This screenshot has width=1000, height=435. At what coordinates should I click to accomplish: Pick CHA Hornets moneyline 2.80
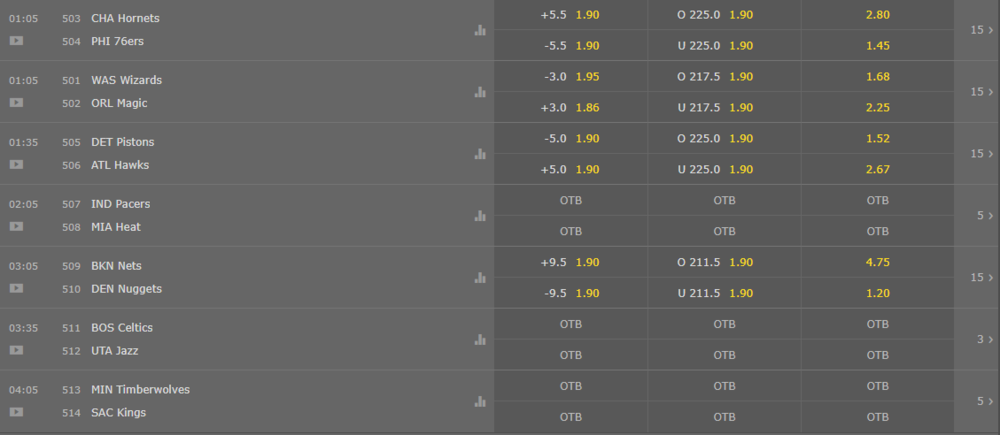[878, 15]
